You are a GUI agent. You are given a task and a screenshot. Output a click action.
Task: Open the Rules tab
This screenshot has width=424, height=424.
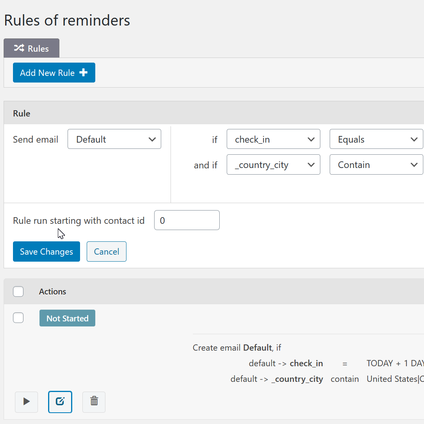click(32, 48)
